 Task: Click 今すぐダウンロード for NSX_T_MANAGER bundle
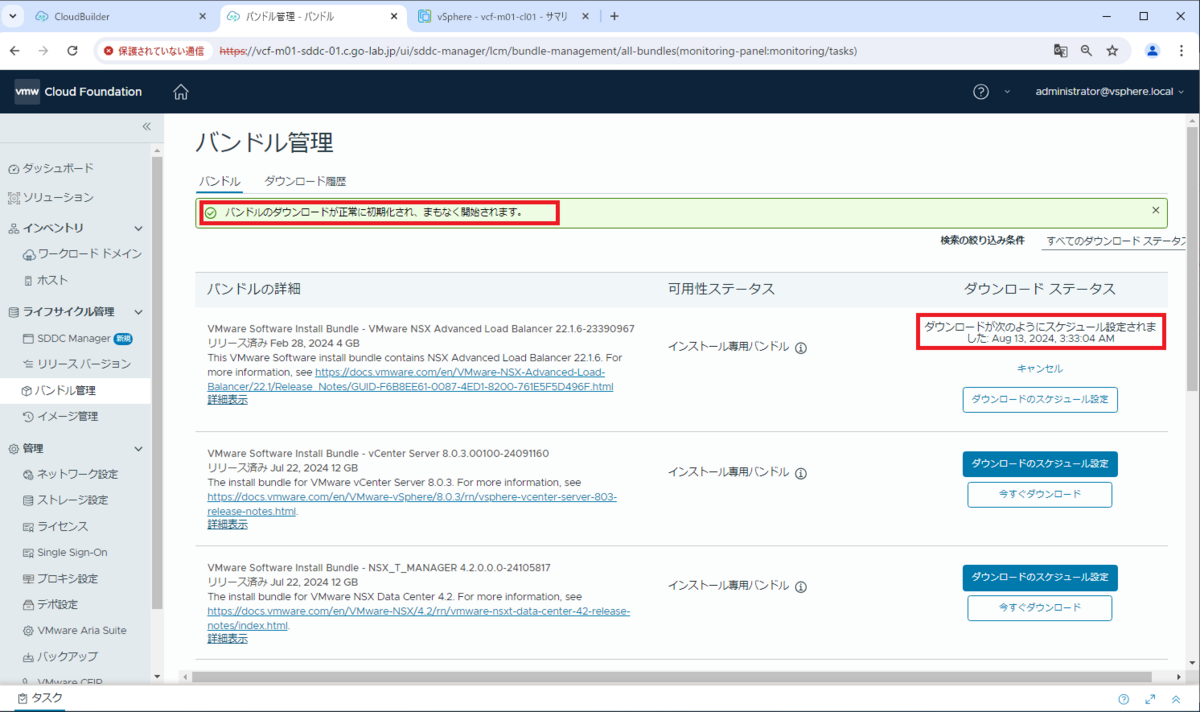point(1040,607)
